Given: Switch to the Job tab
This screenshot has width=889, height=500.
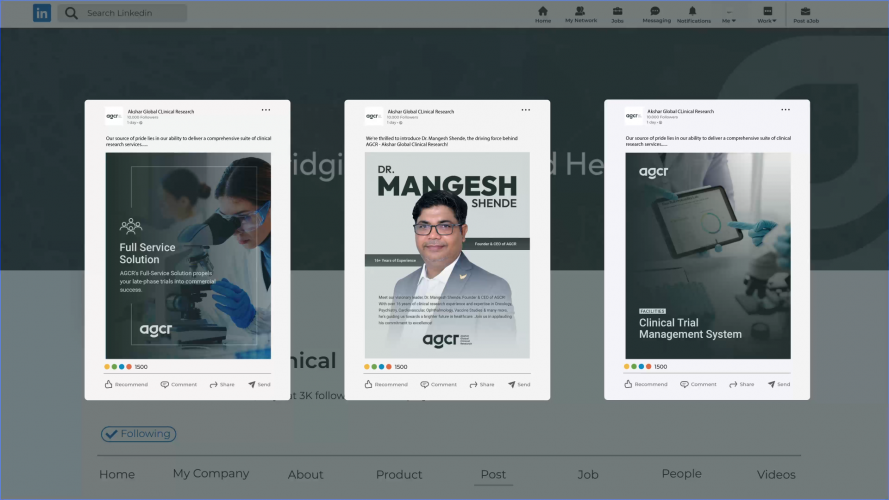Looking at the screenshot, I should pyautogui.click(x=587, y=474).
